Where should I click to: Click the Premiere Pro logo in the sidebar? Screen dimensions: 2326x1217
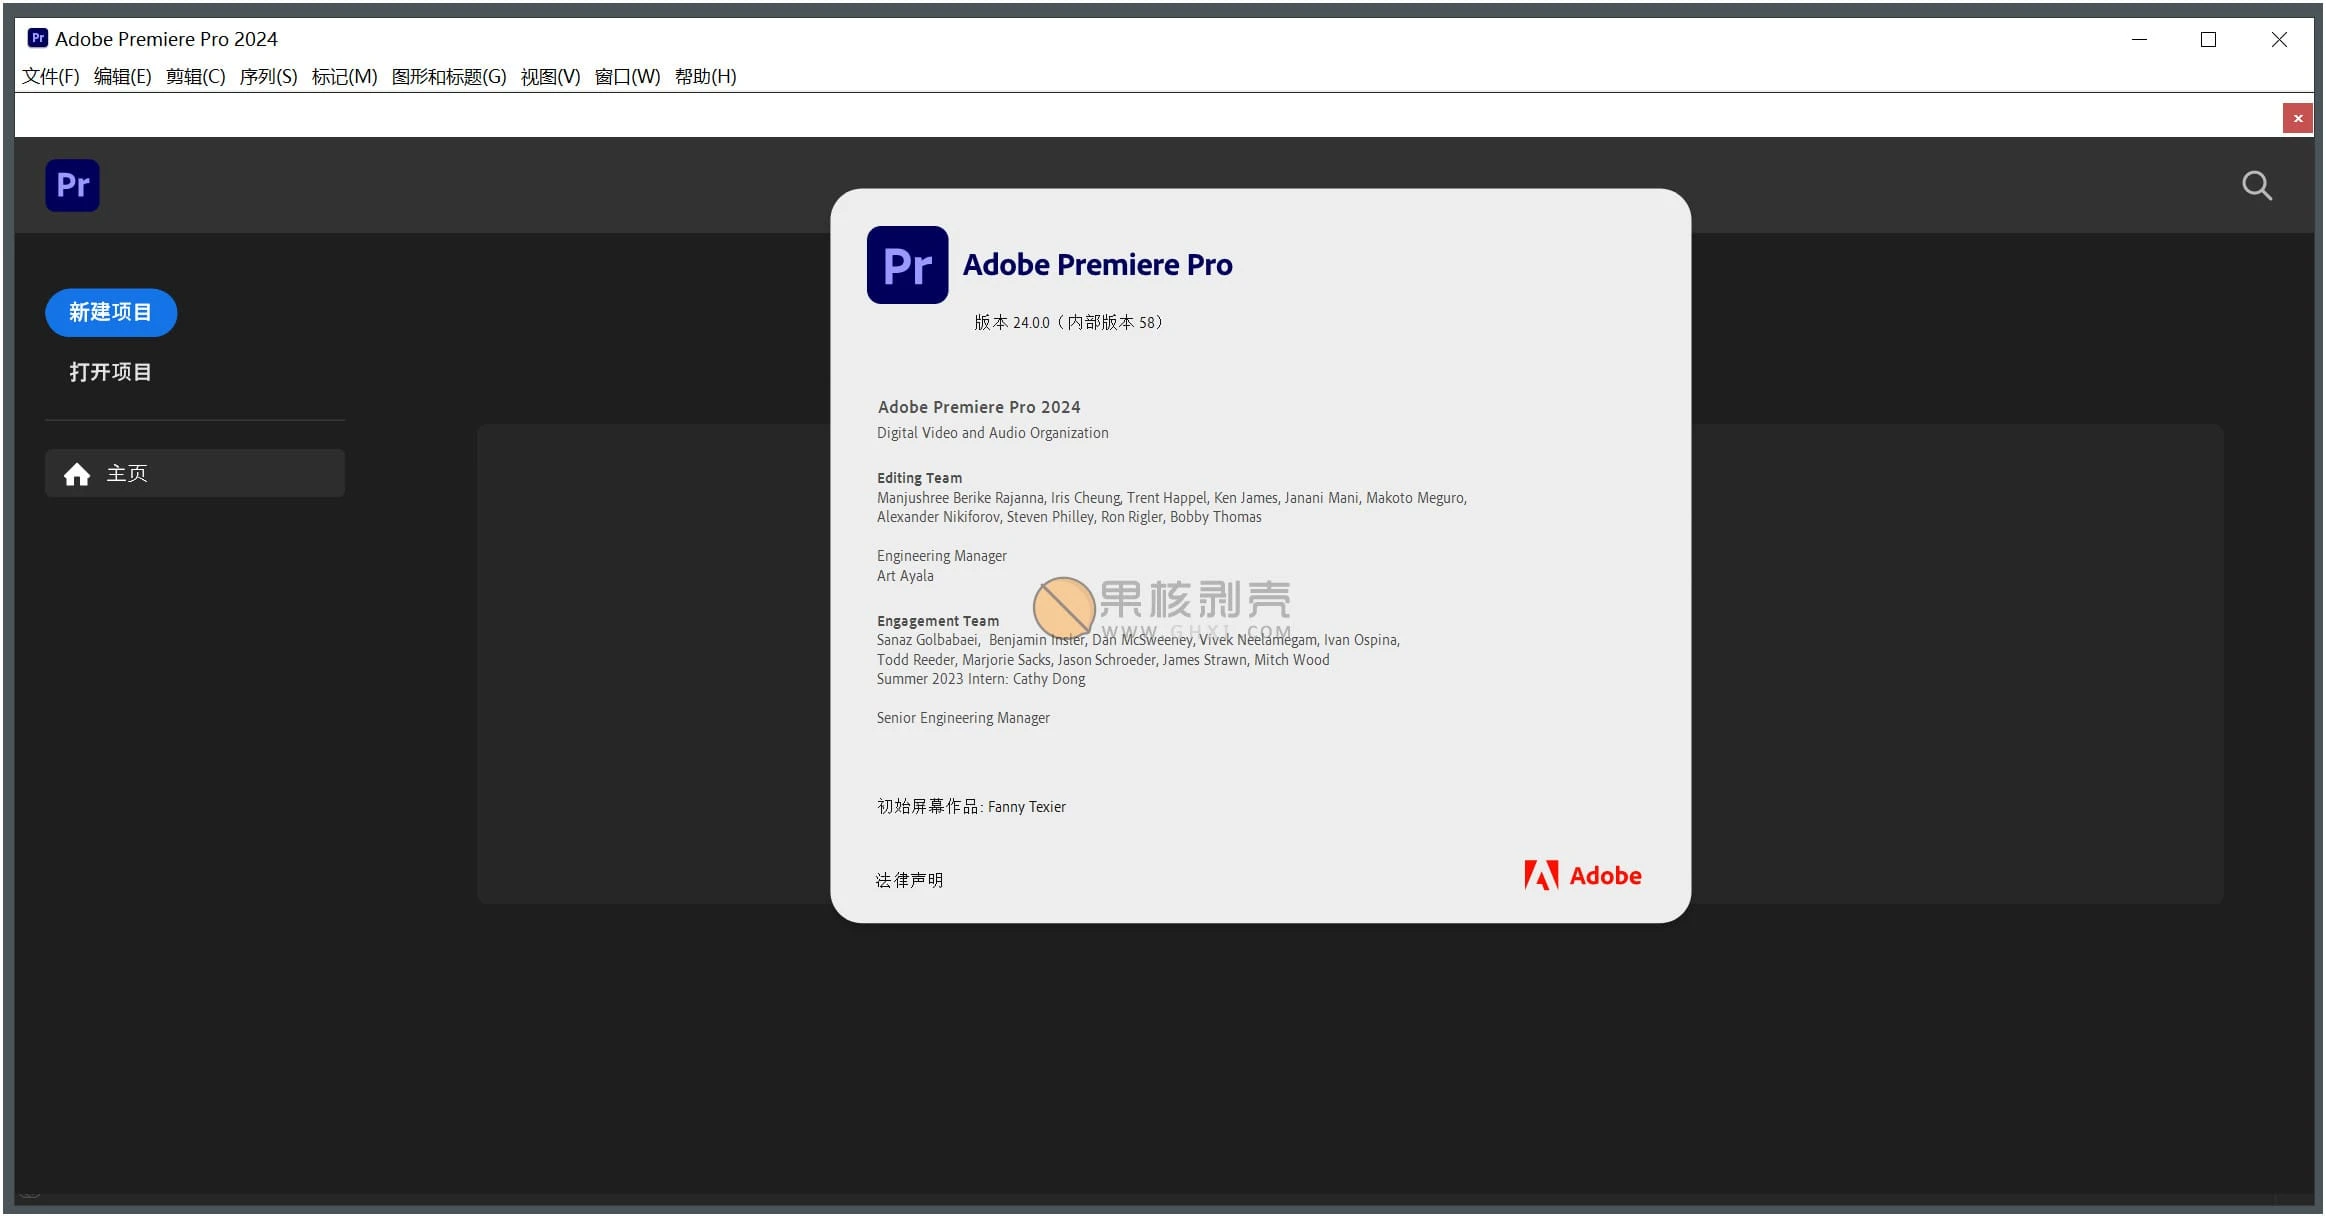pyautogui.click(x=72, y=185)
